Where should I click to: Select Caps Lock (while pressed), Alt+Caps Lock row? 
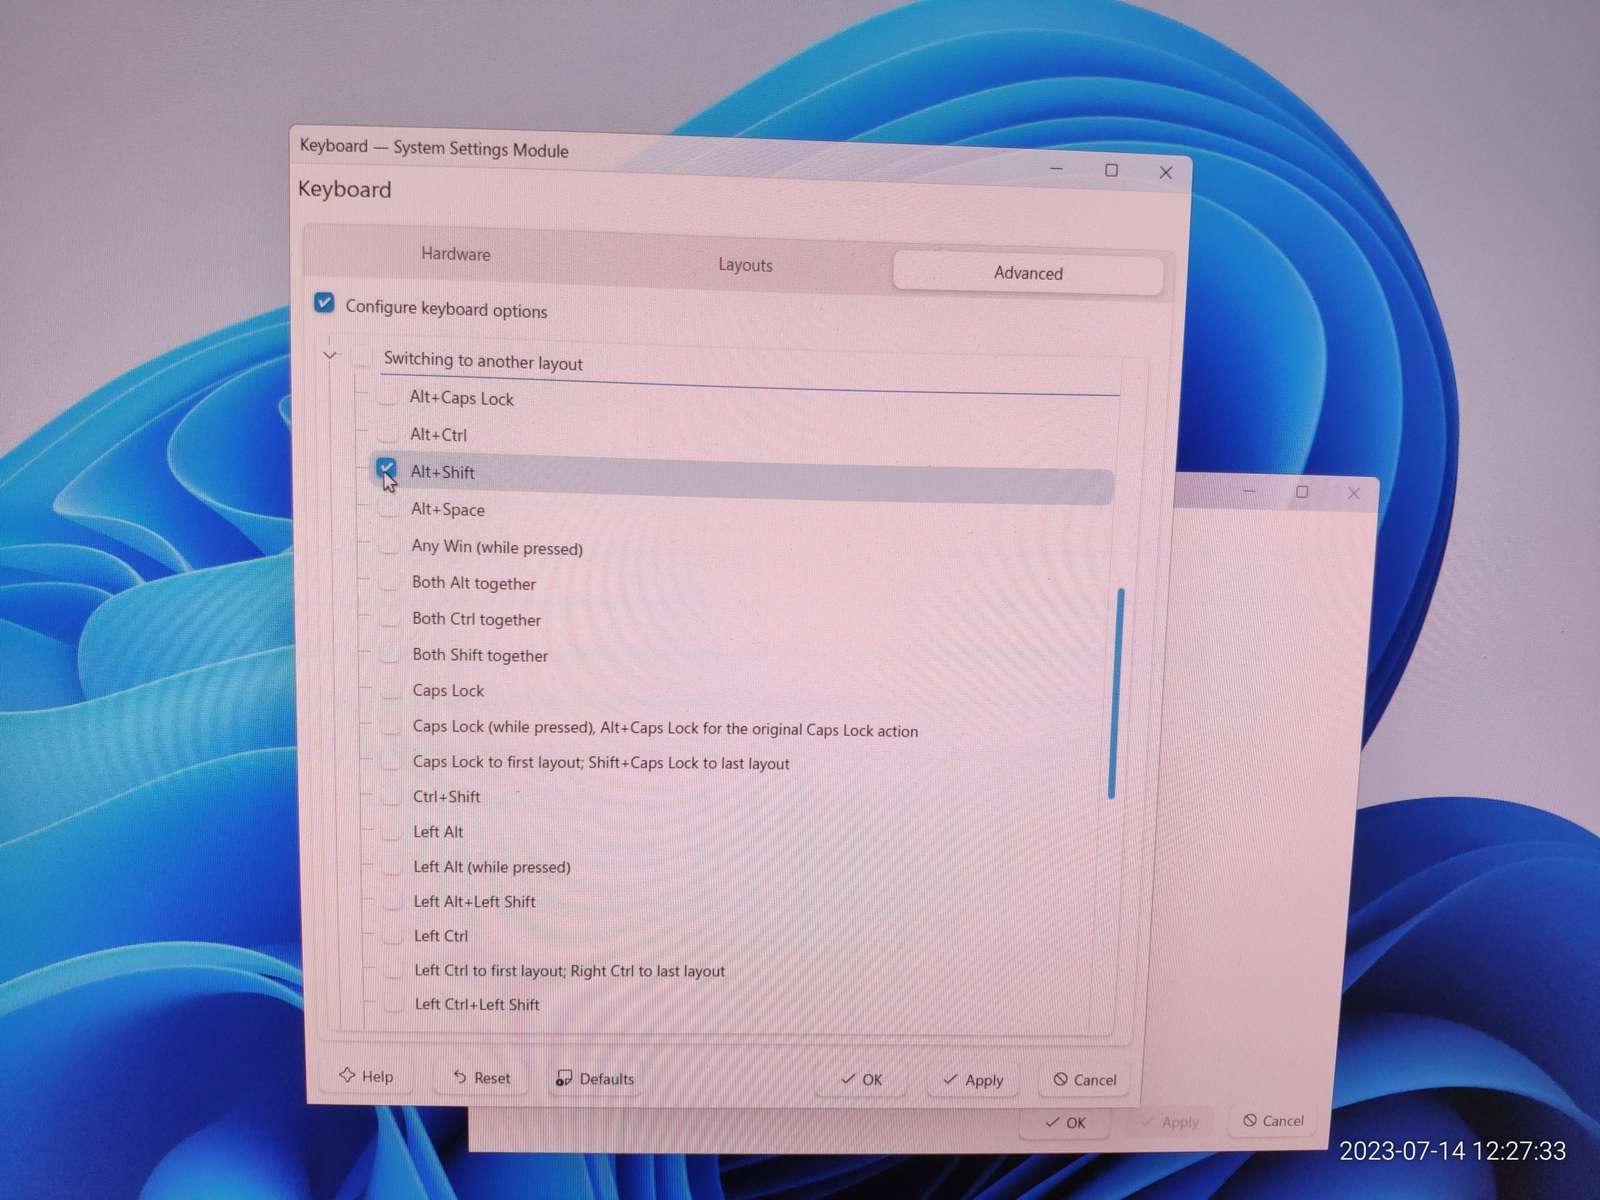tap(665, 729)
